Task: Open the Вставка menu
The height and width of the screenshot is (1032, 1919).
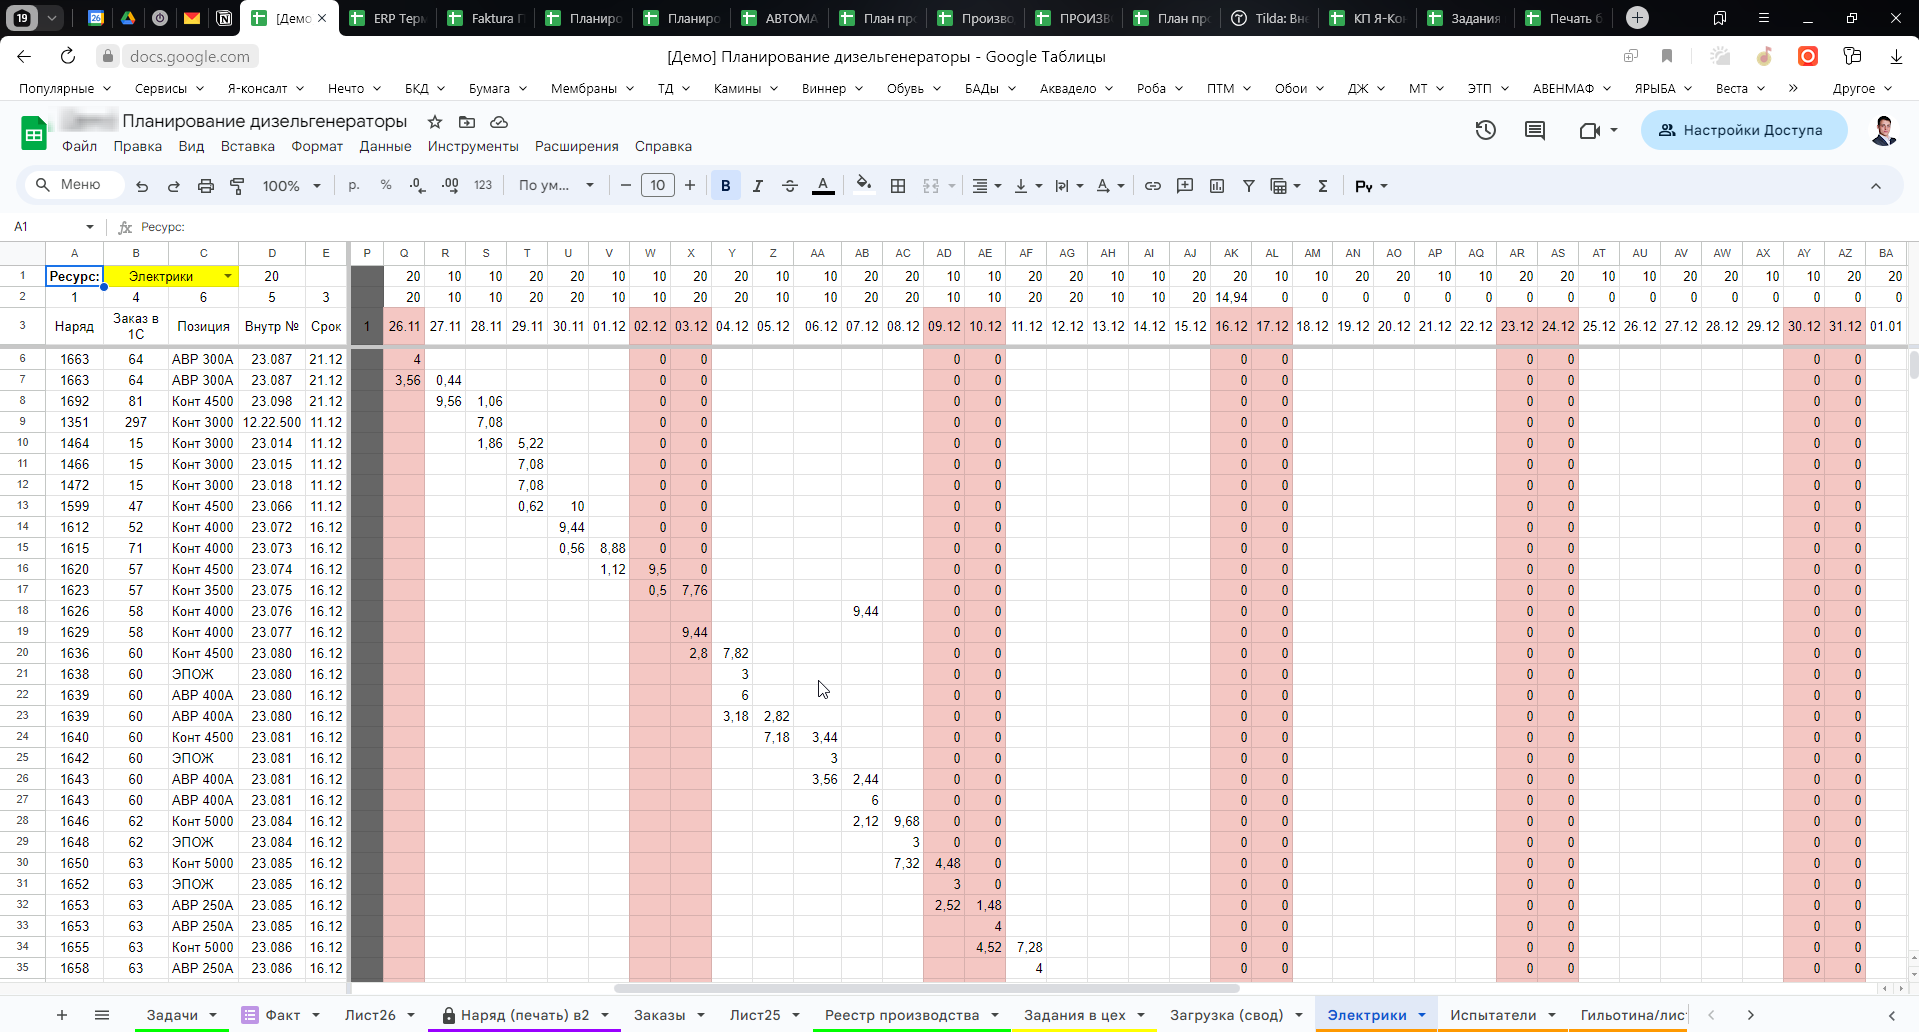Action: (x=248, y=146)
